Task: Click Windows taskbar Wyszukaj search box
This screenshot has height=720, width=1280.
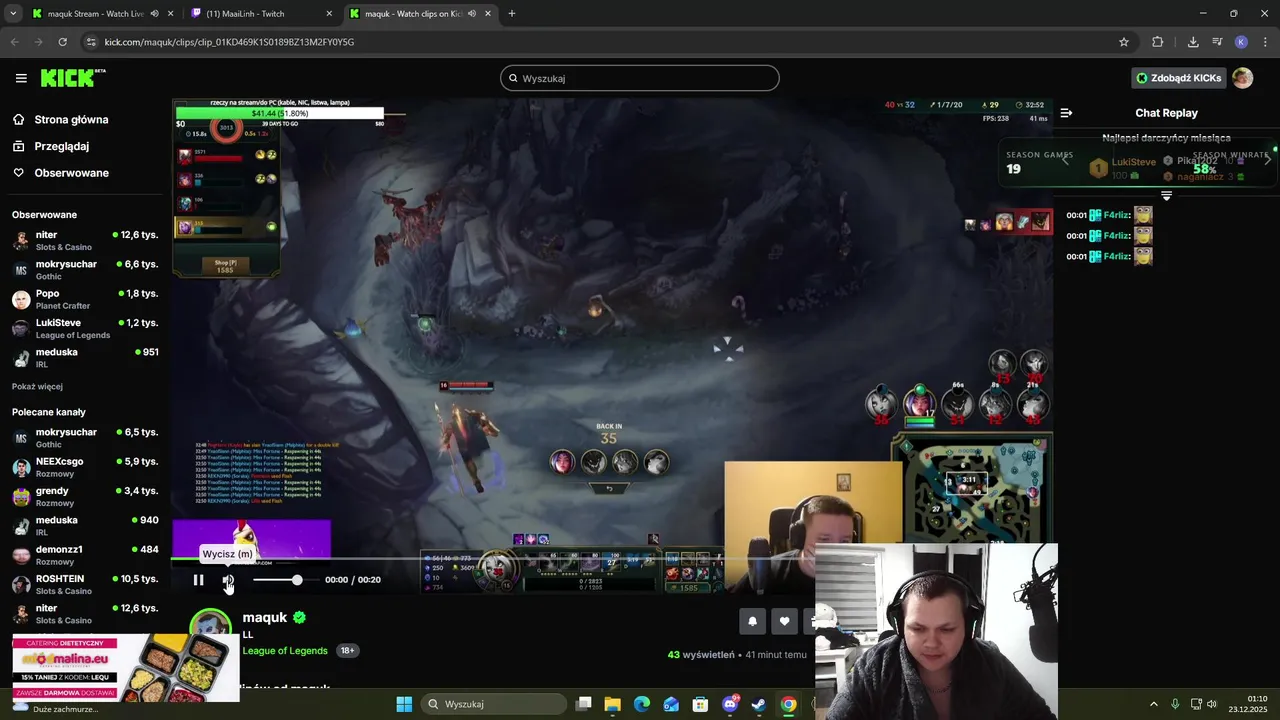Action: pyautogui.click(x=494, y=704)
